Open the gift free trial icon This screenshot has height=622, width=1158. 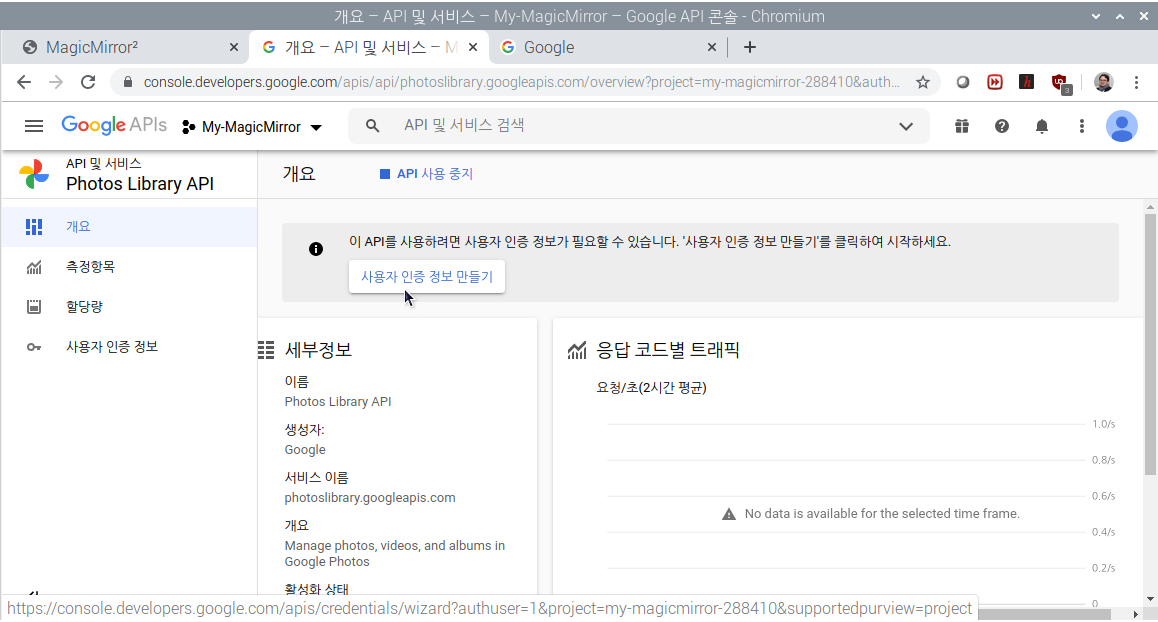pyautogui.click(x=962, y=126)
